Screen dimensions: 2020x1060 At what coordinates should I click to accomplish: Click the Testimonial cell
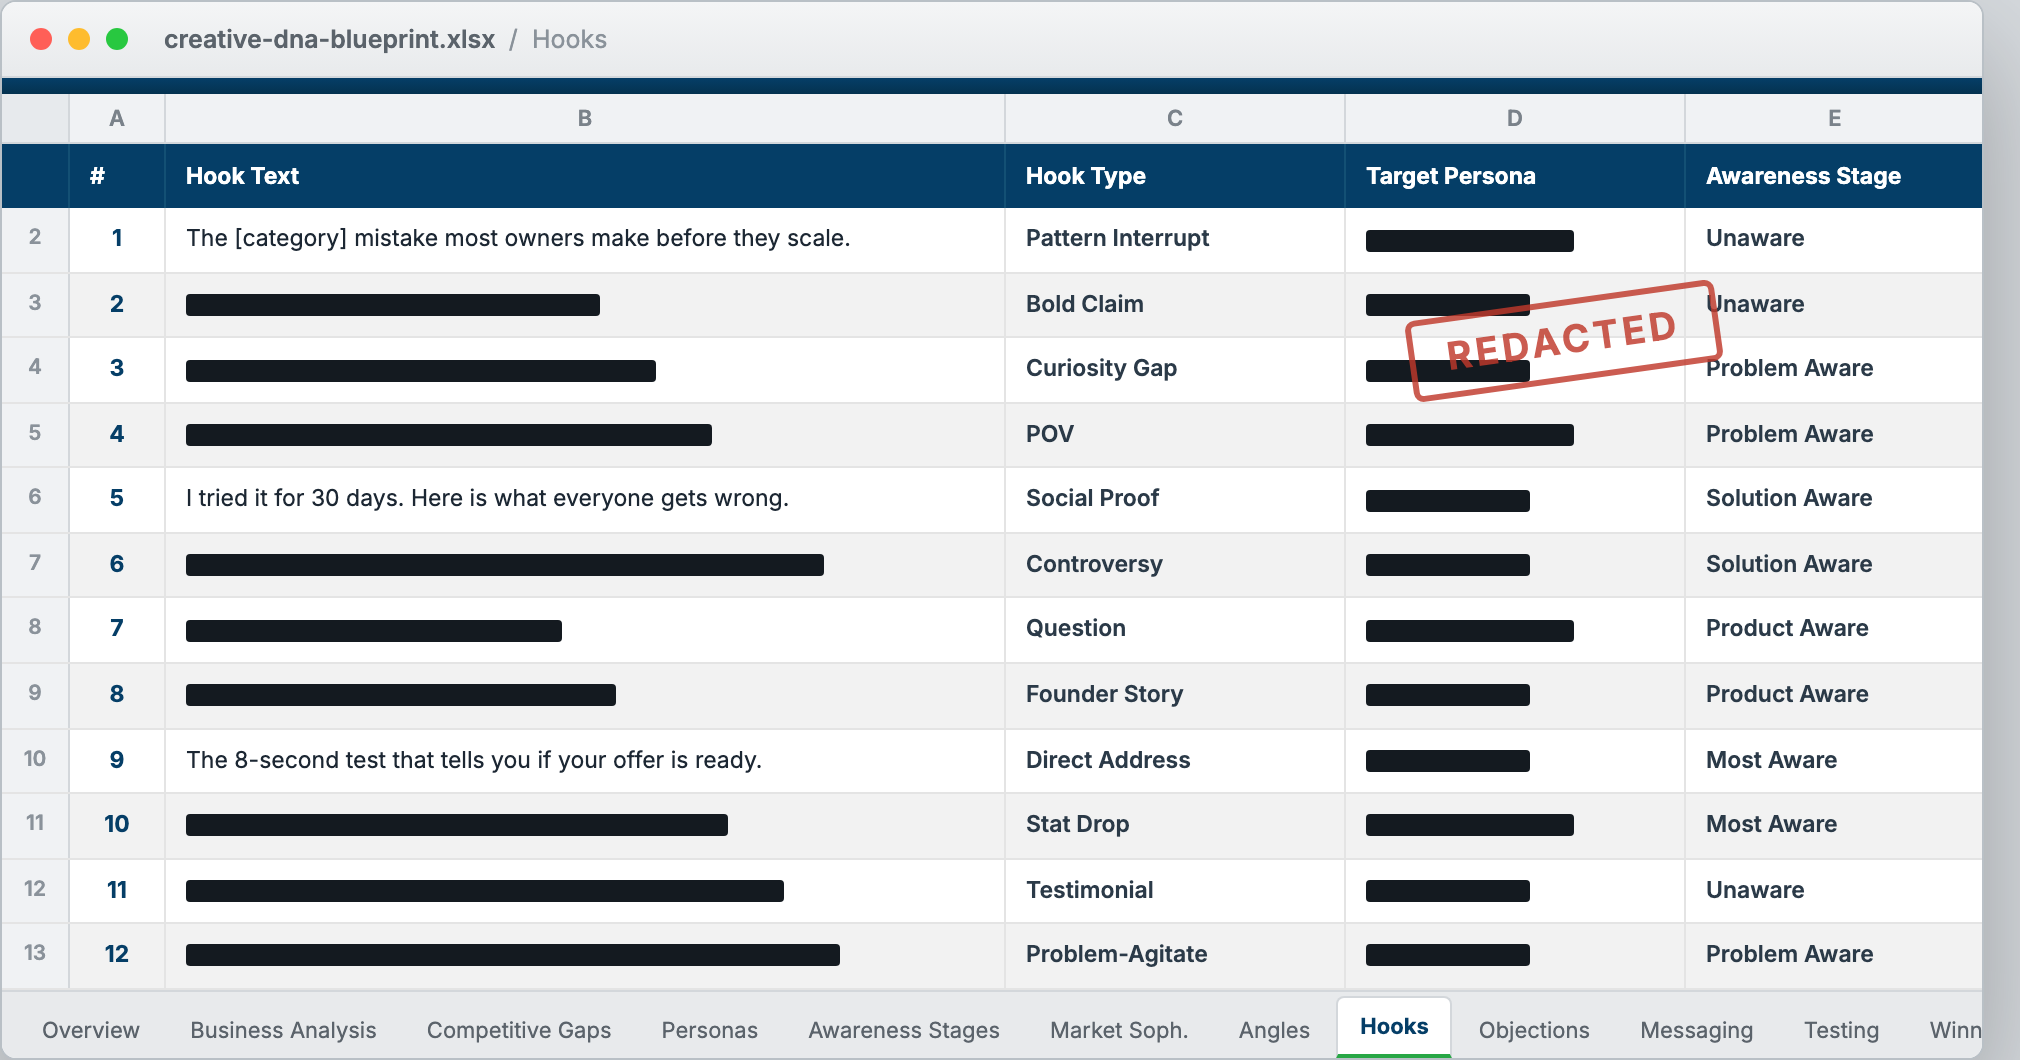click(x=1175, y=890)
